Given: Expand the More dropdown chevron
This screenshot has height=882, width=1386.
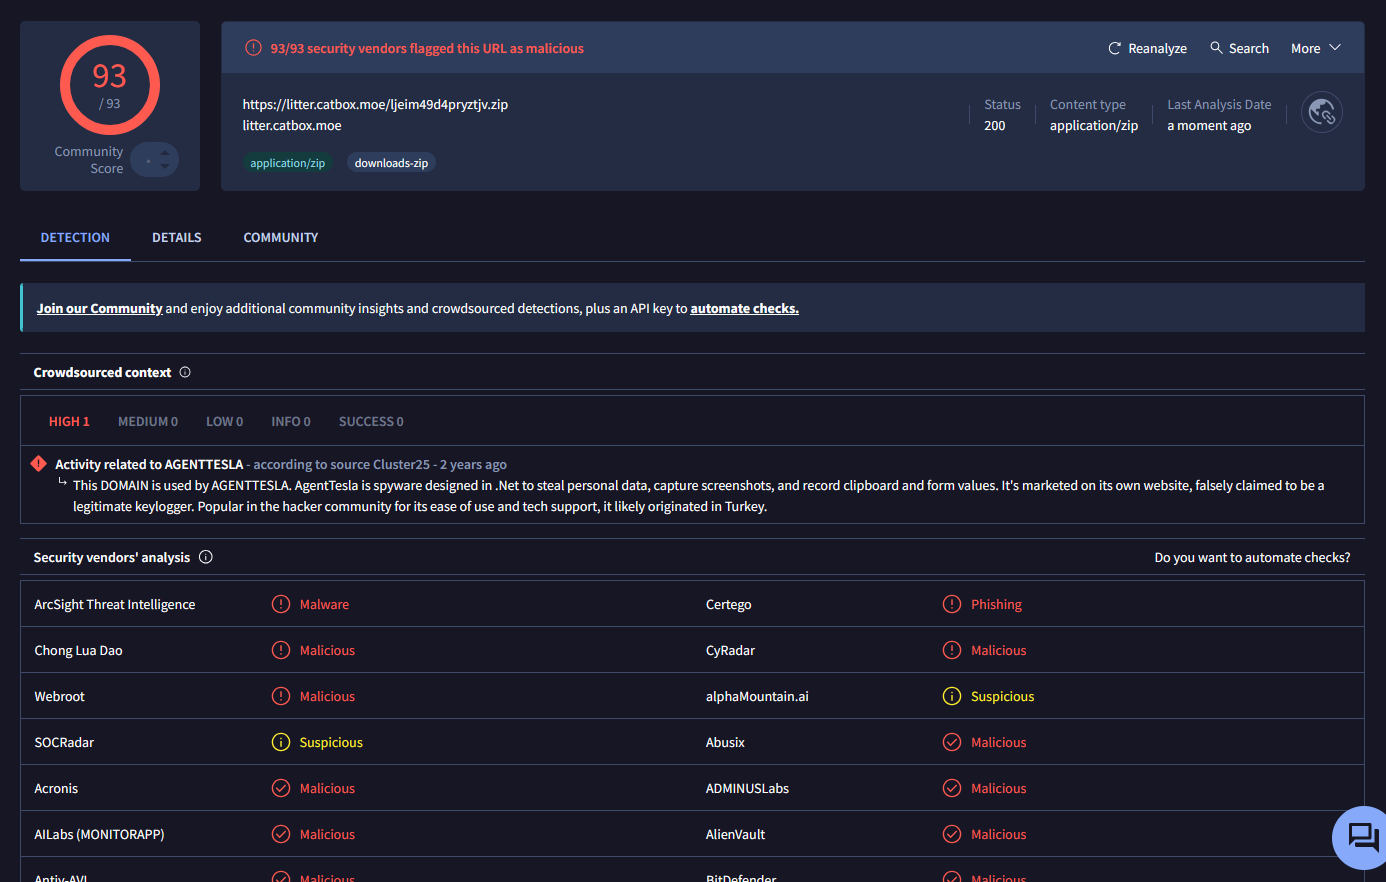Looking at the screenshot, I should (1335, 47).
